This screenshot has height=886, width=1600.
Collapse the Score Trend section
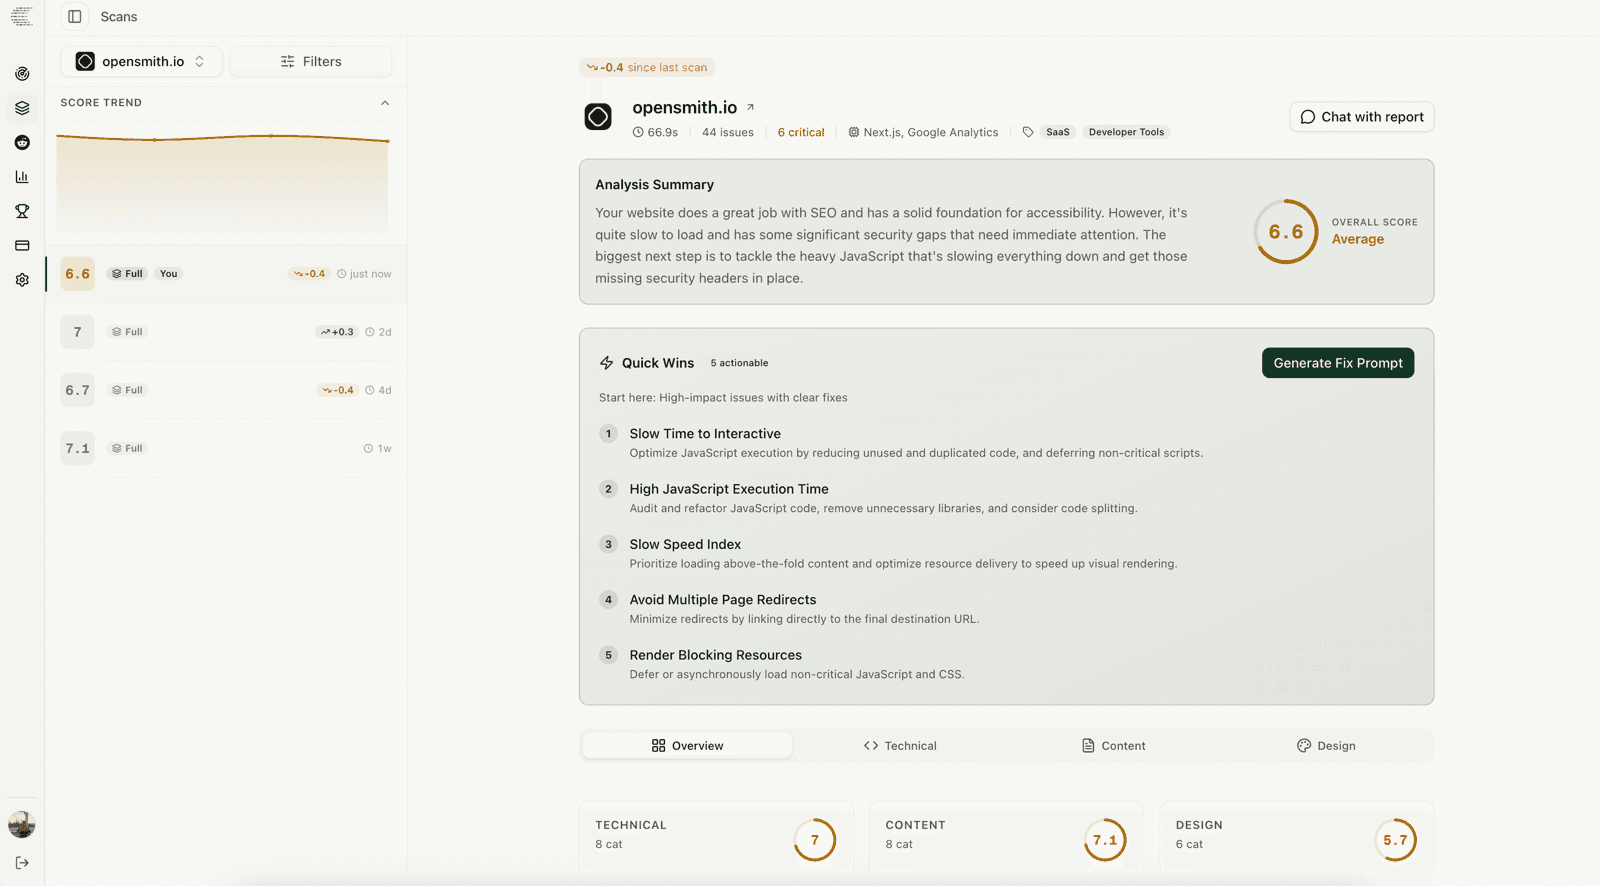click(385, 103)
